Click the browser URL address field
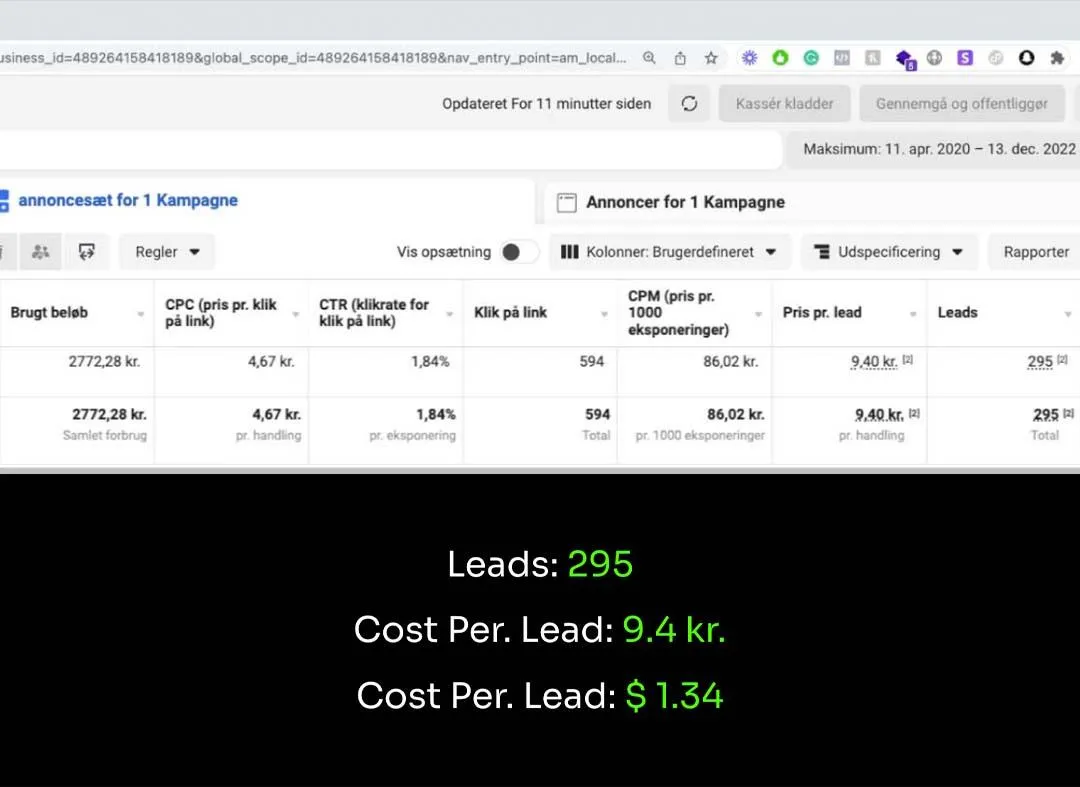The width and height of the screenshot is (1080, 787). point(313,58)
